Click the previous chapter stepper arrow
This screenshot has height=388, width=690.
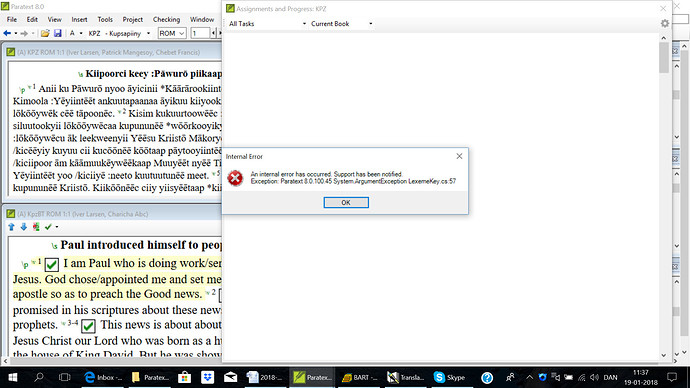214,33
